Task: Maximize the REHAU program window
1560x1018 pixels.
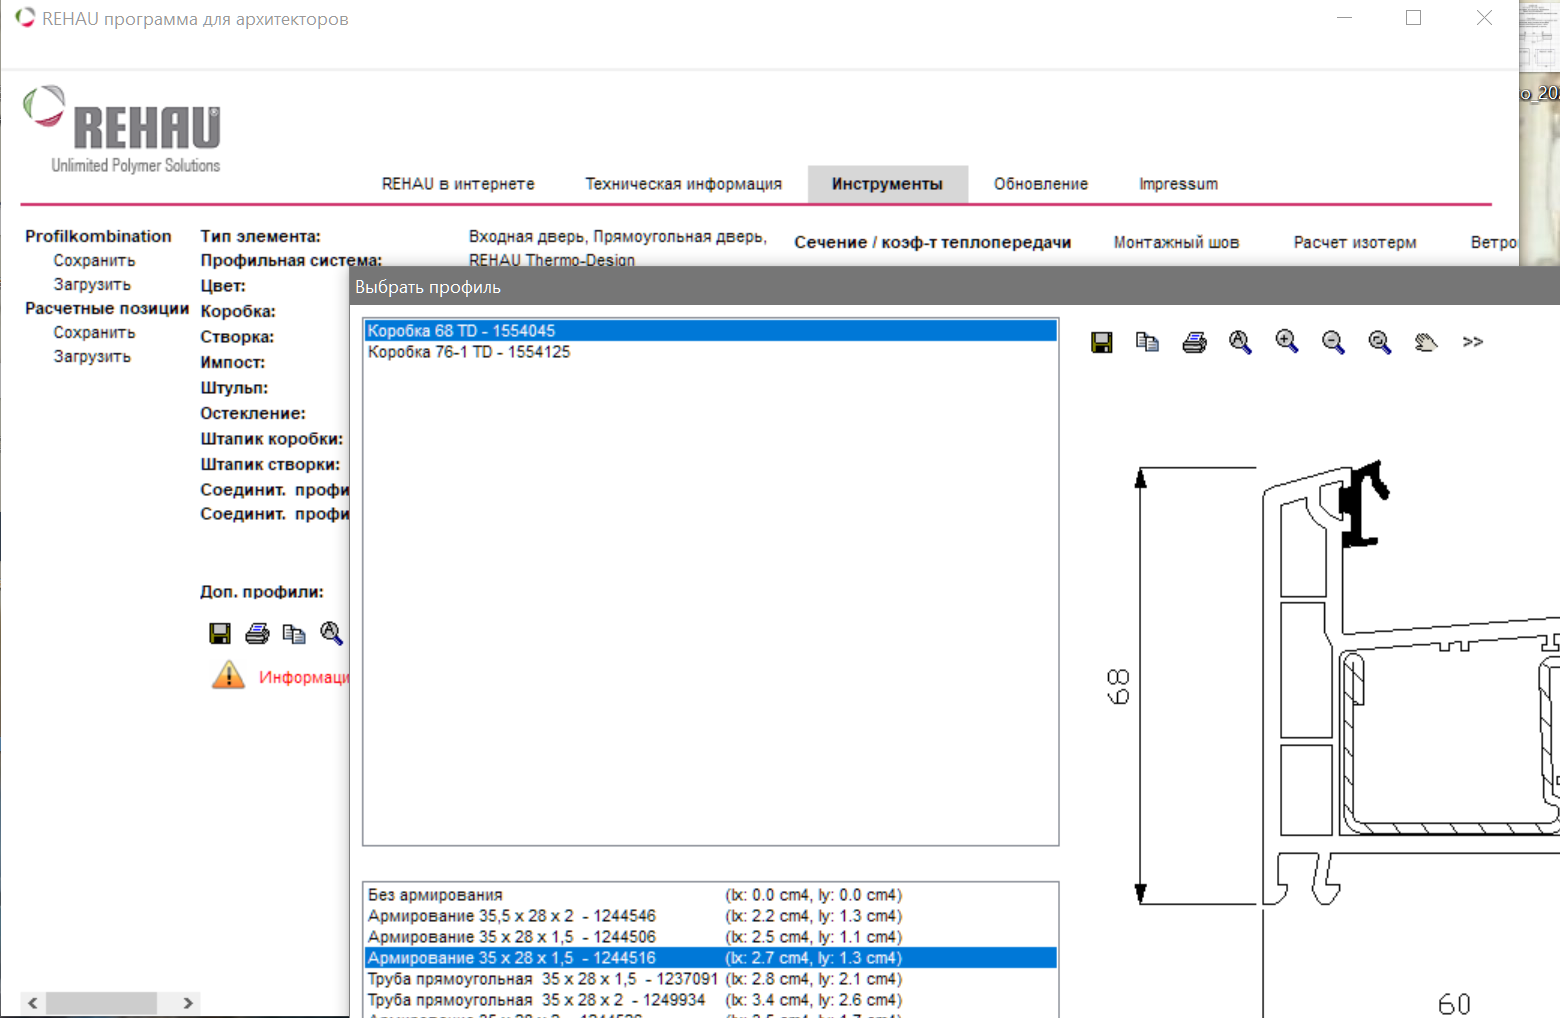Action: (x=1413, y=18)
